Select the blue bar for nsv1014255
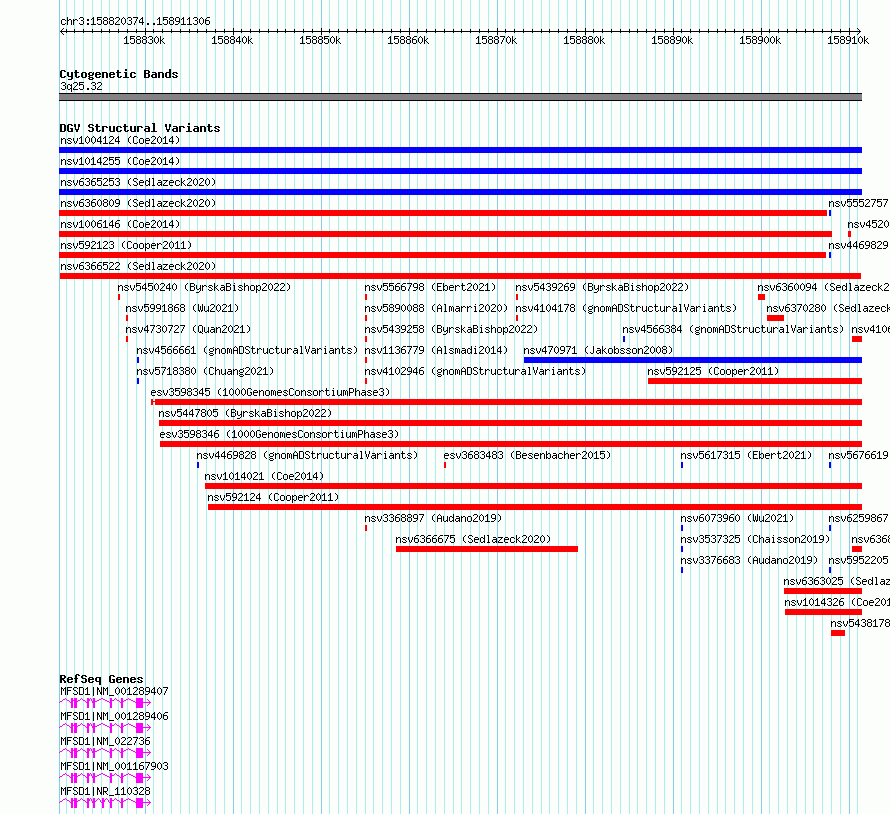The width and height of the screenshot is (890, 814). point(460,171)
